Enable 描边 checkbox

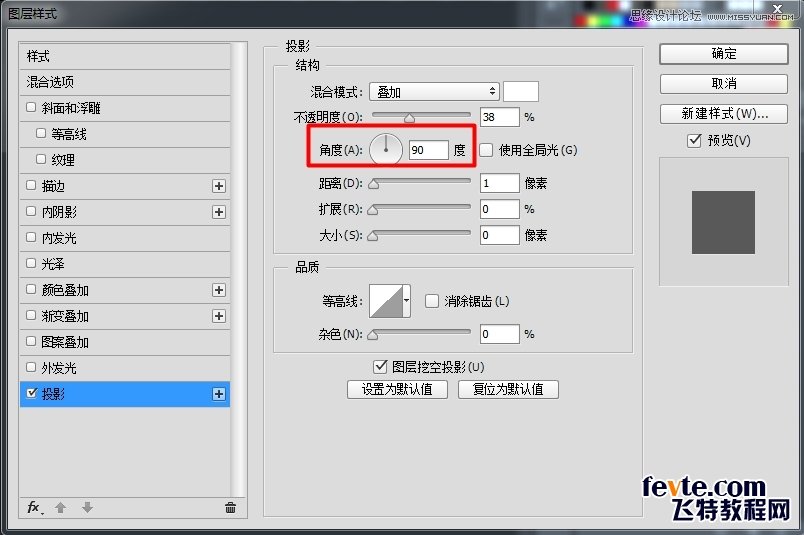point(31,185)
